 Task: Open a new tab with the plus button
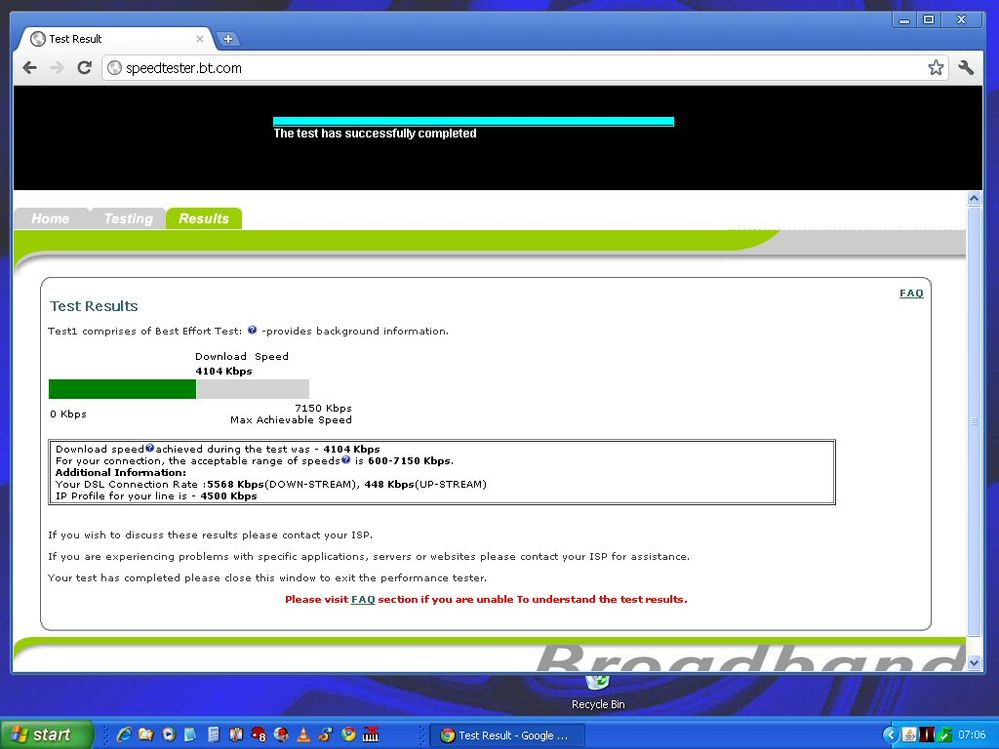(227, 39)
